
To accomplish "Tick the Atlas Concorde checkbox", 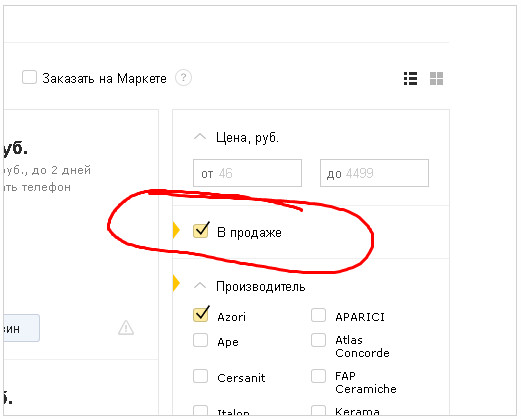I will click(318, 340).
